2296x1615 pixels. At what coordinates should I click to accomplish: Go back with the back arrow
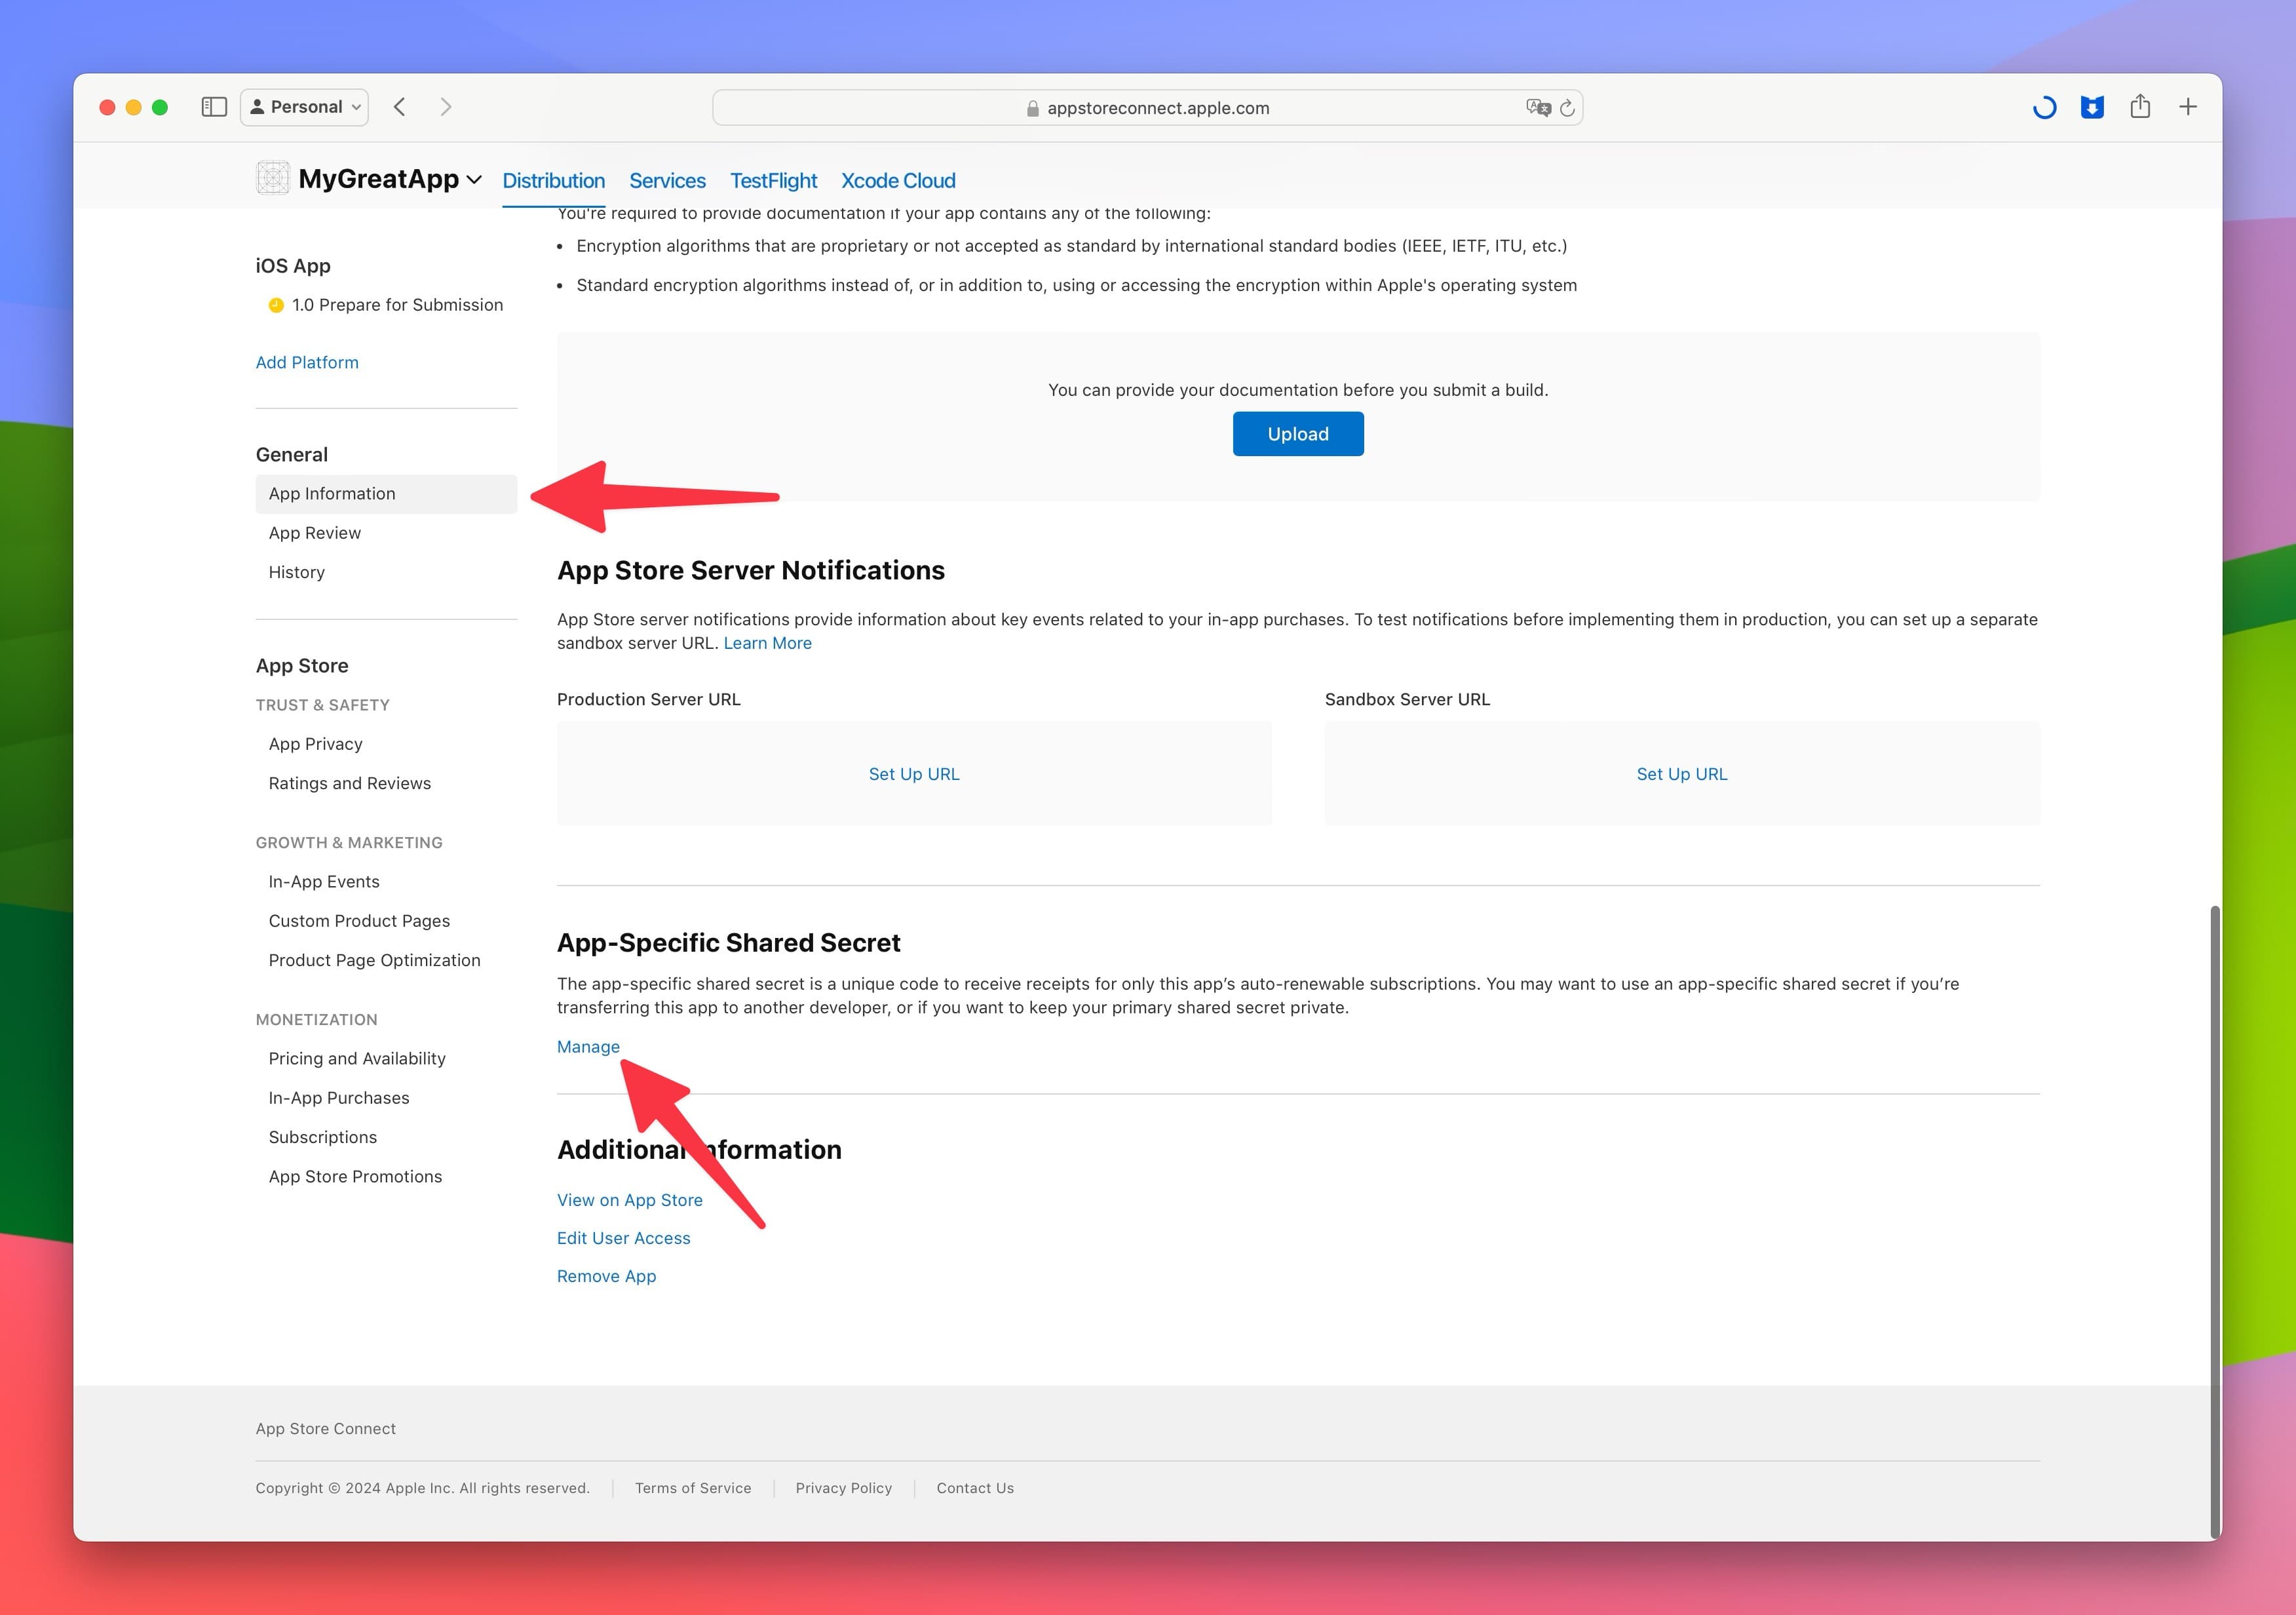coord(399,107)
